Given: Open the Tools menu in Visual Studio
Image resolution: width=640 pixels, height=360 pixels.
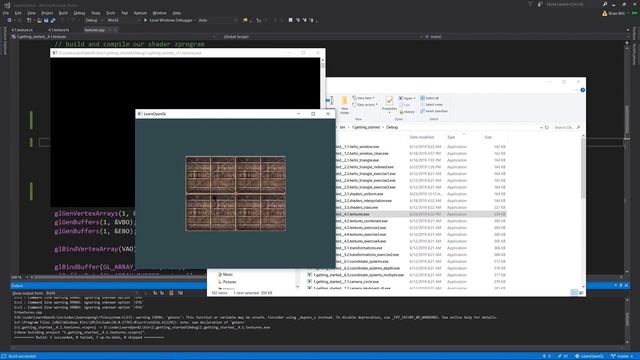Looking at the screenshot, I should pyautogui.click(x=111, y=13).
